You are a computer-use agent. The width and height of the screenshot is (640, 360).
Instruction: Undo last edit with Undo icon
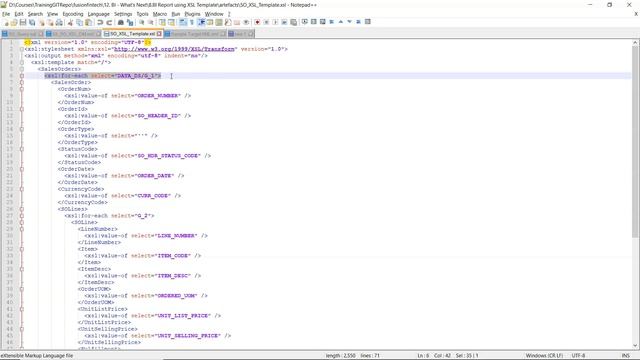coord(100,22)
